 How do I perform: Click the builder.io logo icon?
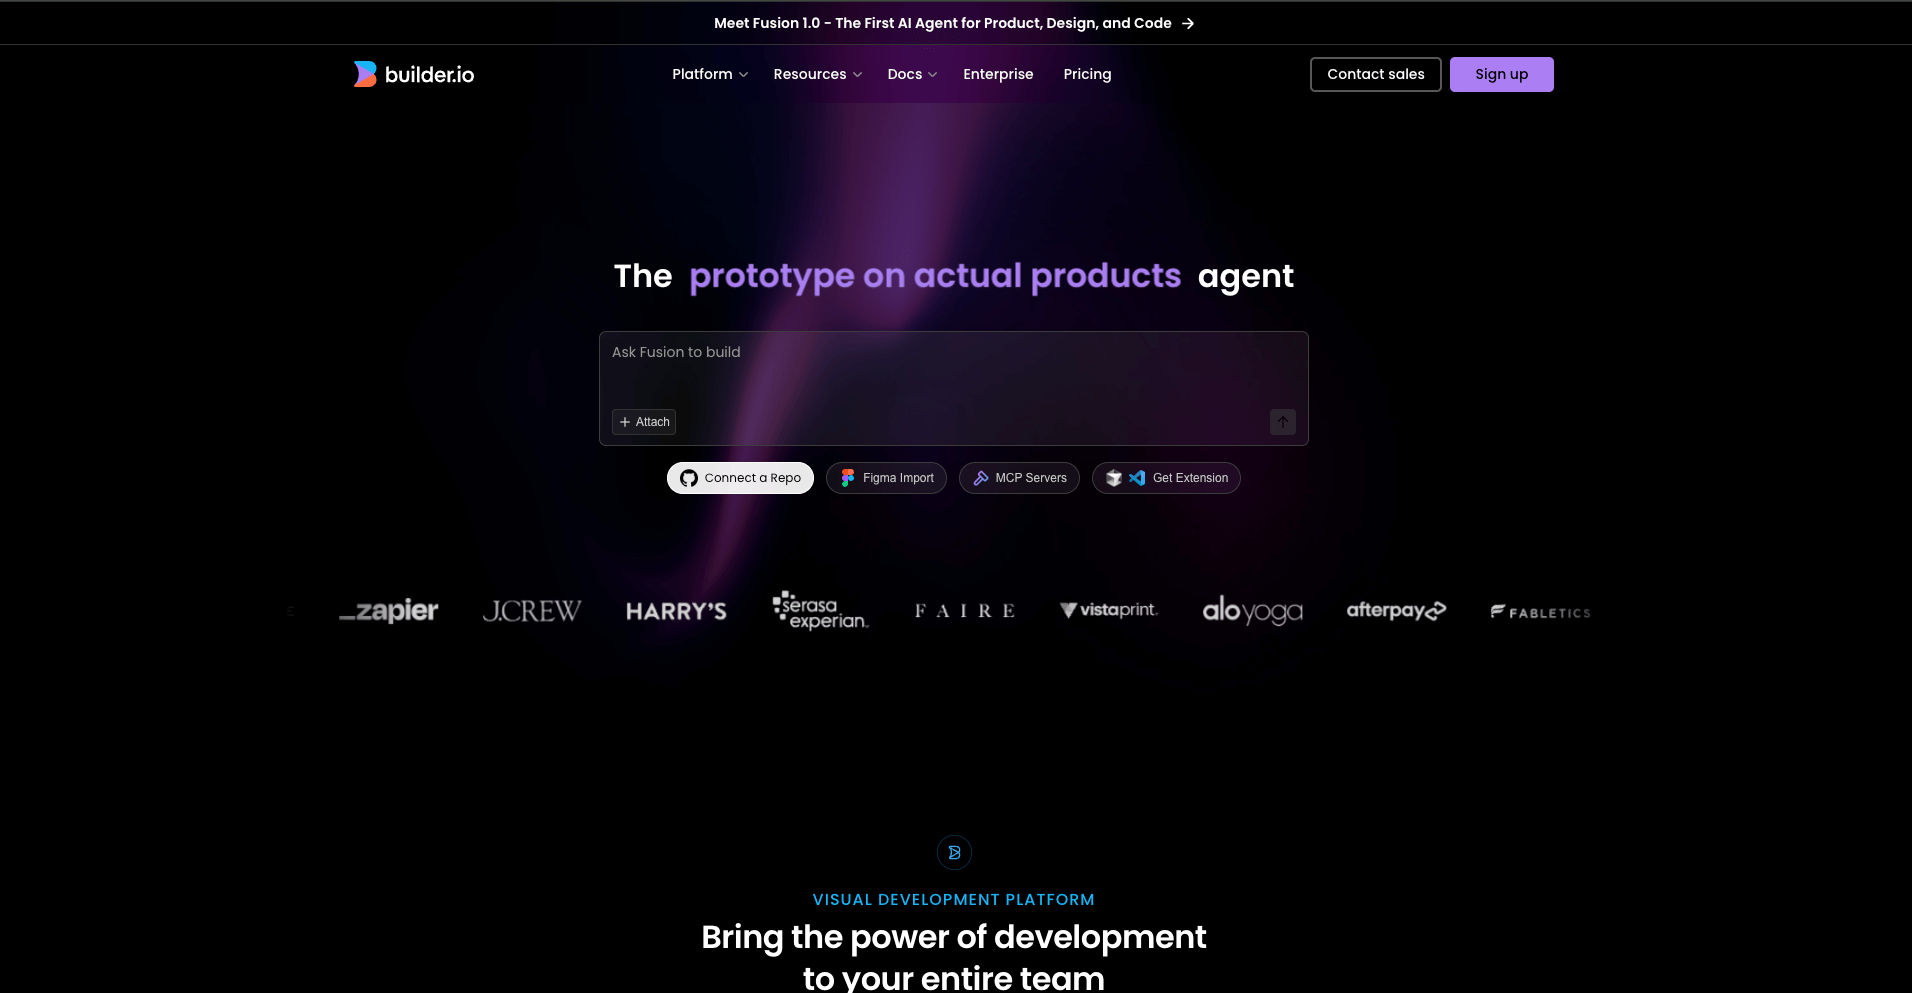pos(365,74)
